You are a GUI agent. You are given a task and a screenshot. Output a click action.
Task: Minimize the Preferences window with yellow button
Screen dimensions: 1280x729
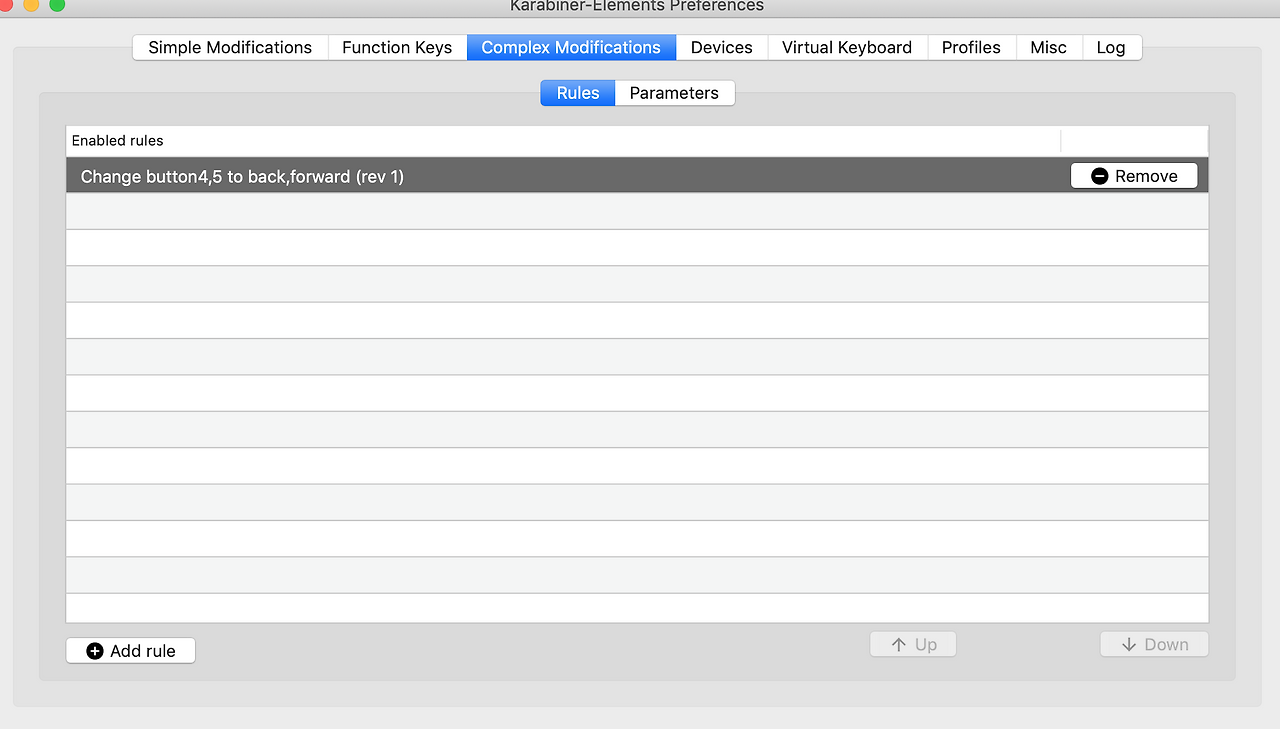tap(31, 5)
